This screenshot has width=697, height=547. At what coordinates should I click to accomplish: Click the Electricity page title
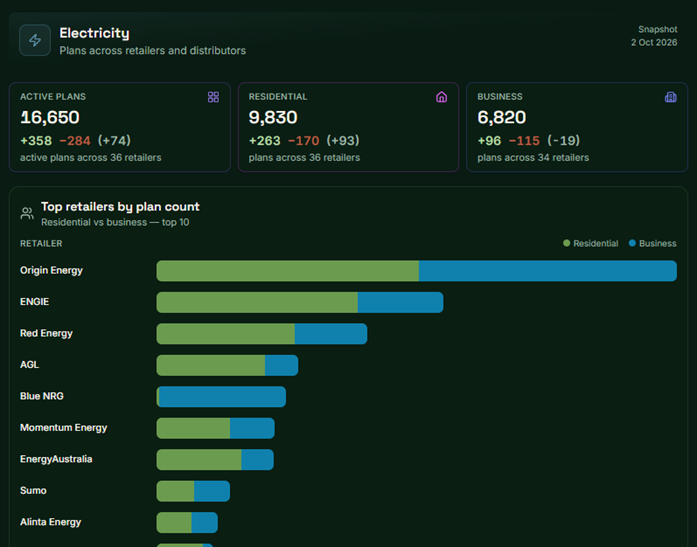[94, 33]
